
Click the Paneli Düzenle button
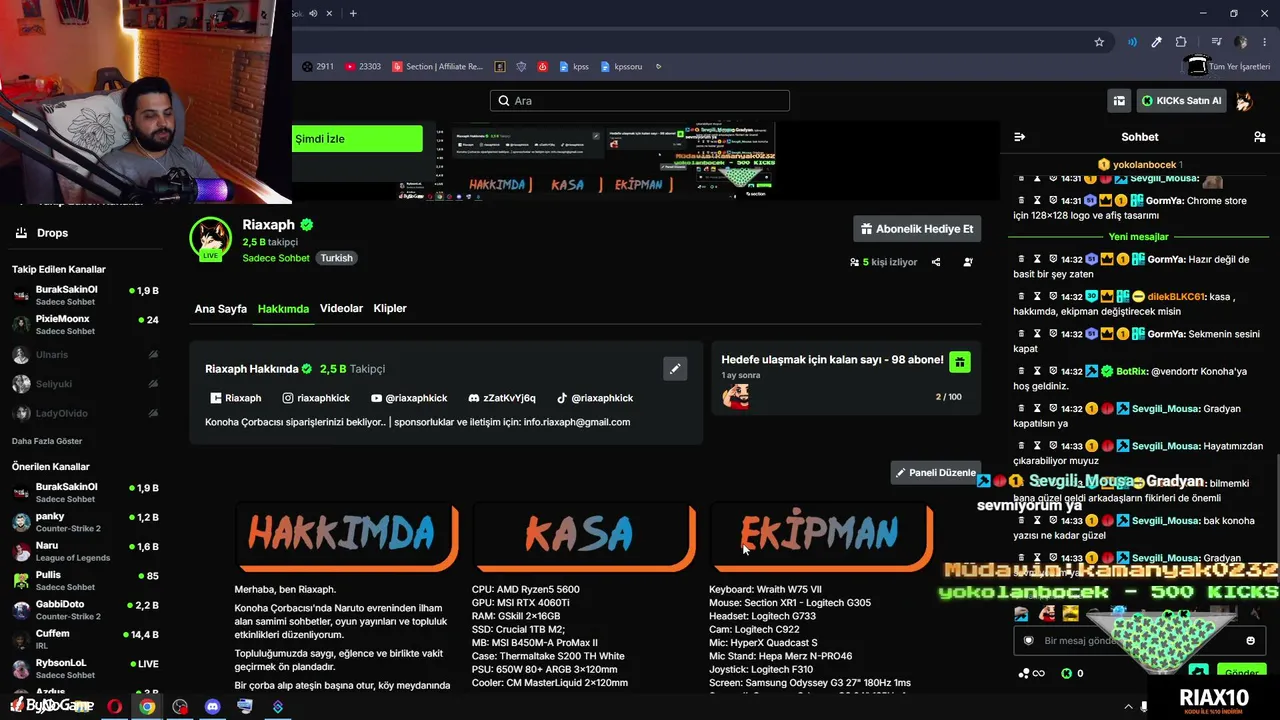click(935, 473)
